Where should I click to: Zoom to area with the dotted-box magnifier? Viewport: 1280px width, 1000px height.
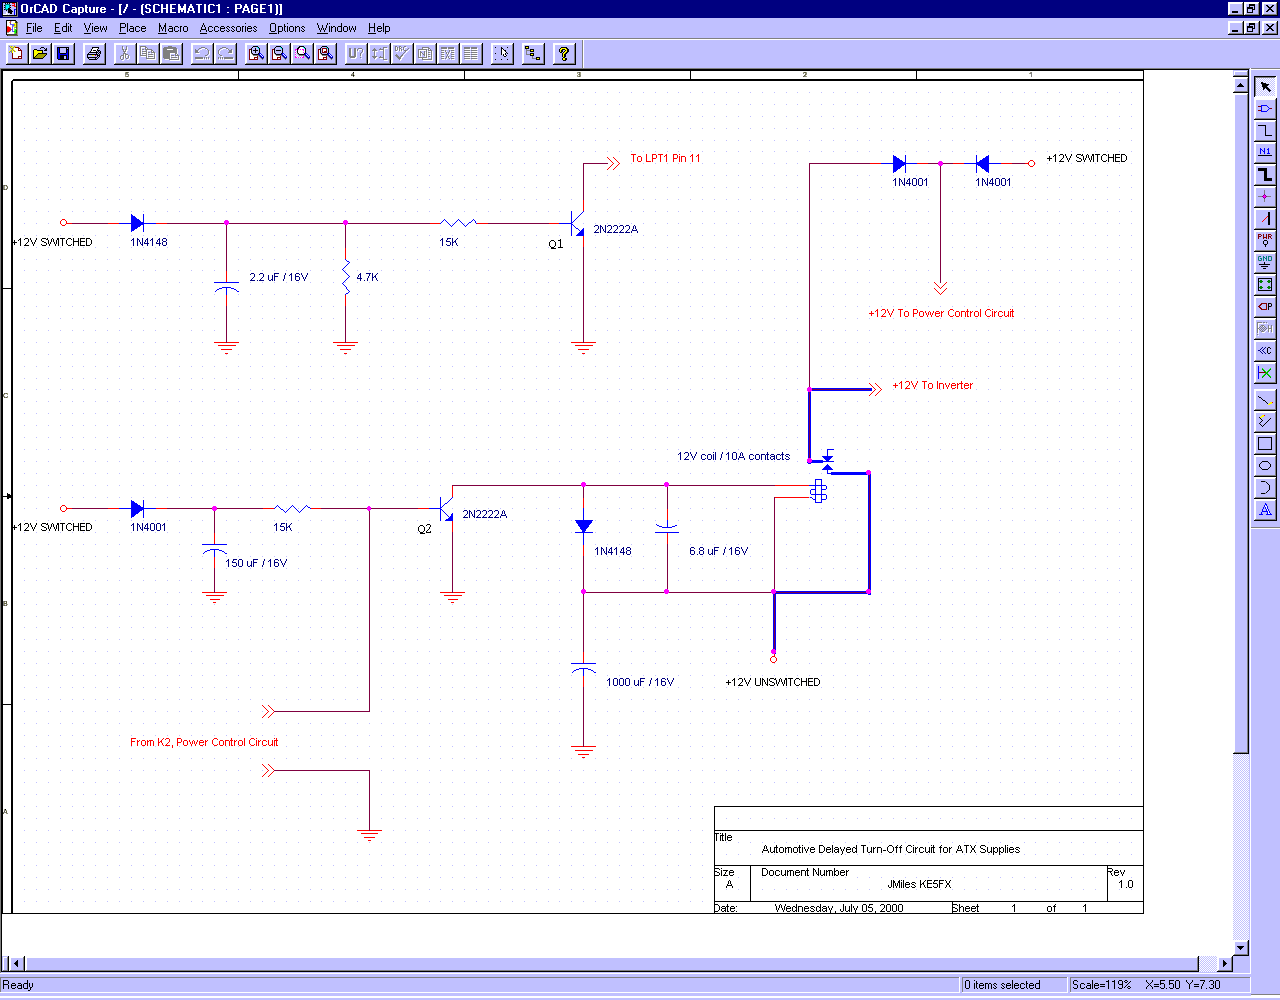coord(302,53)
